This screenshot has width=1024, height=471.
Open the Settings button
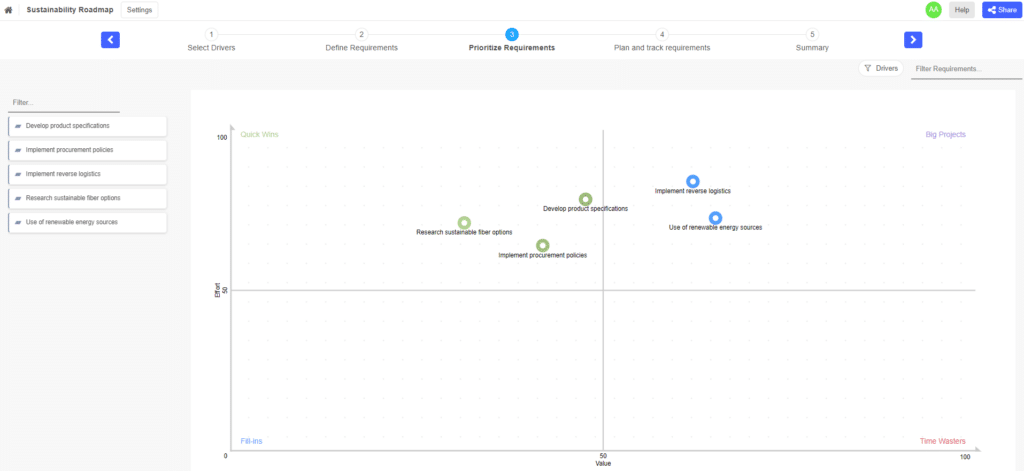point(139,10)
